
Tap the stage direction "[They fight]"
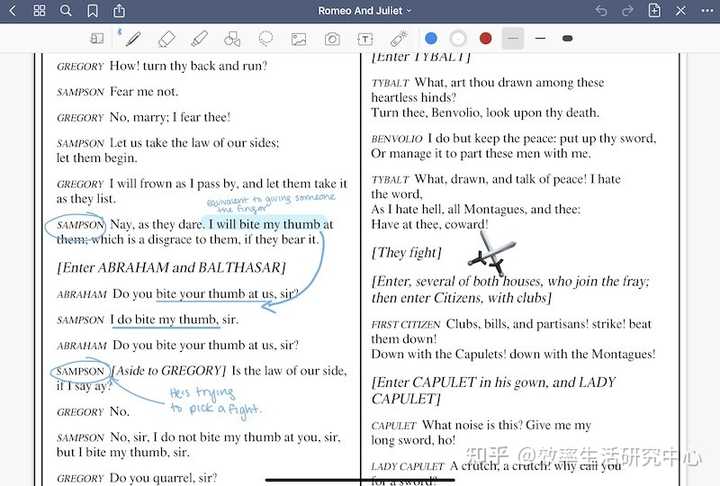[x=406, y=253]
